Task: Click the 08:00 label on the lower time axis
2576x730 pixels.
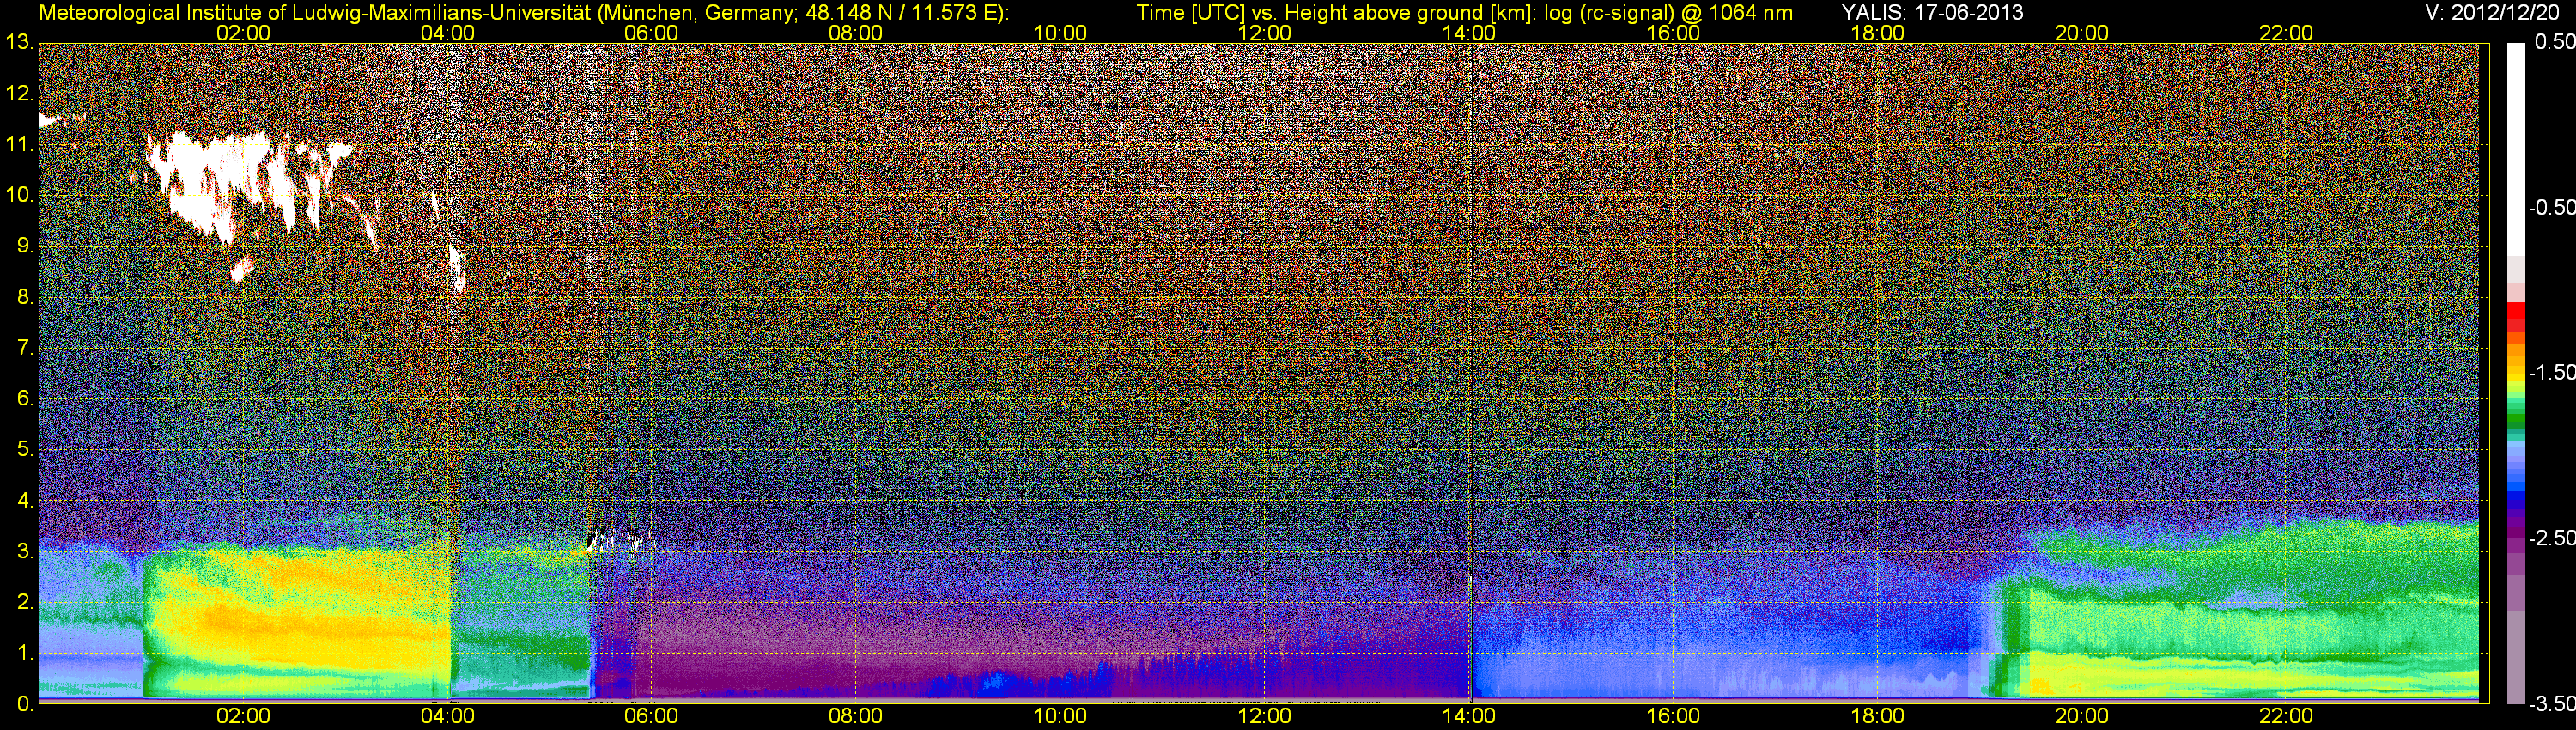Action: 856,716
